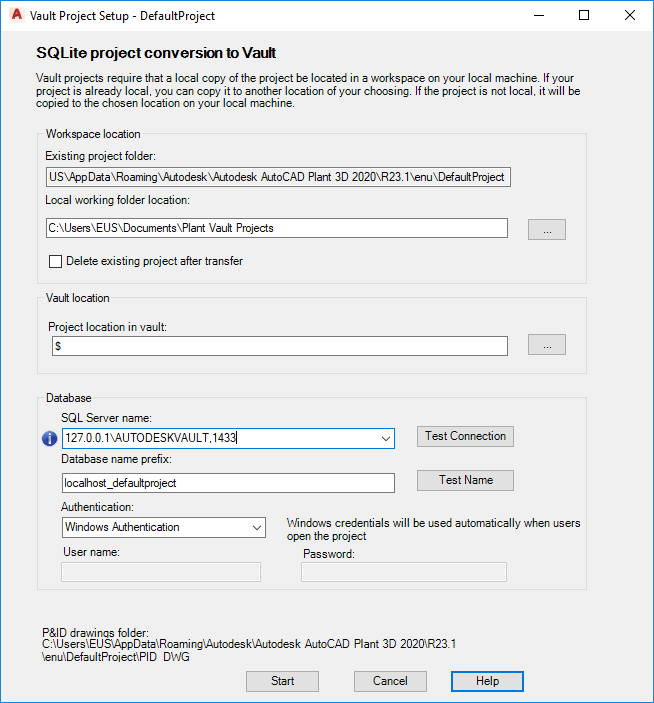This screenshot has height=703, width=654.
Task: Click the blue info icon beside SQL Server name
Action: coord(50,438)
